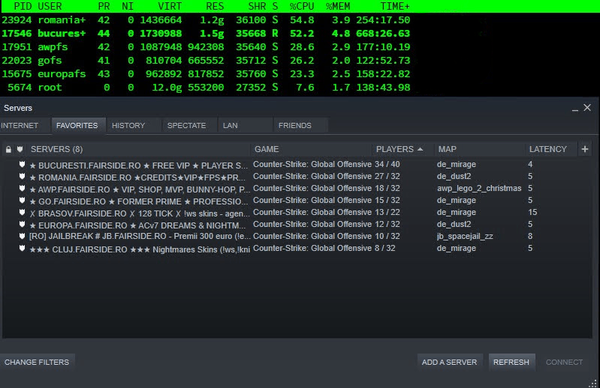Refresh the server list
600x388 pixels.
(x=511, y=362)
